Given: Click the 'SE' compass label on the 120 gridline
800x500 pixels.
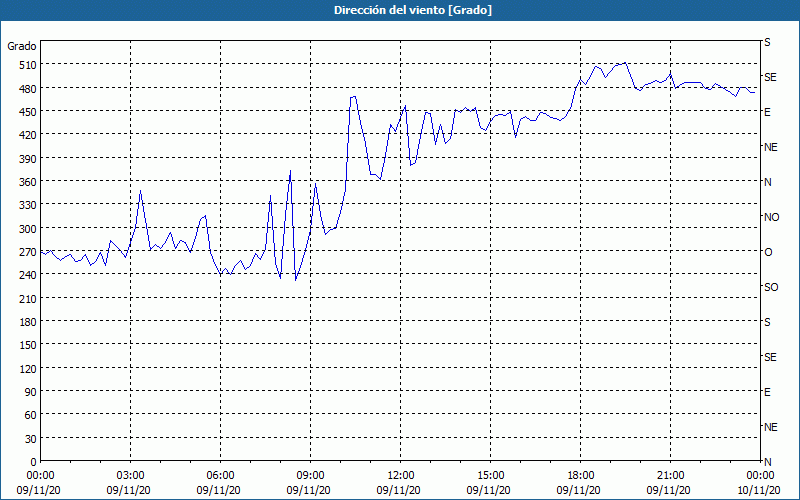Looking at the screenshot, I should click(770, 357).
